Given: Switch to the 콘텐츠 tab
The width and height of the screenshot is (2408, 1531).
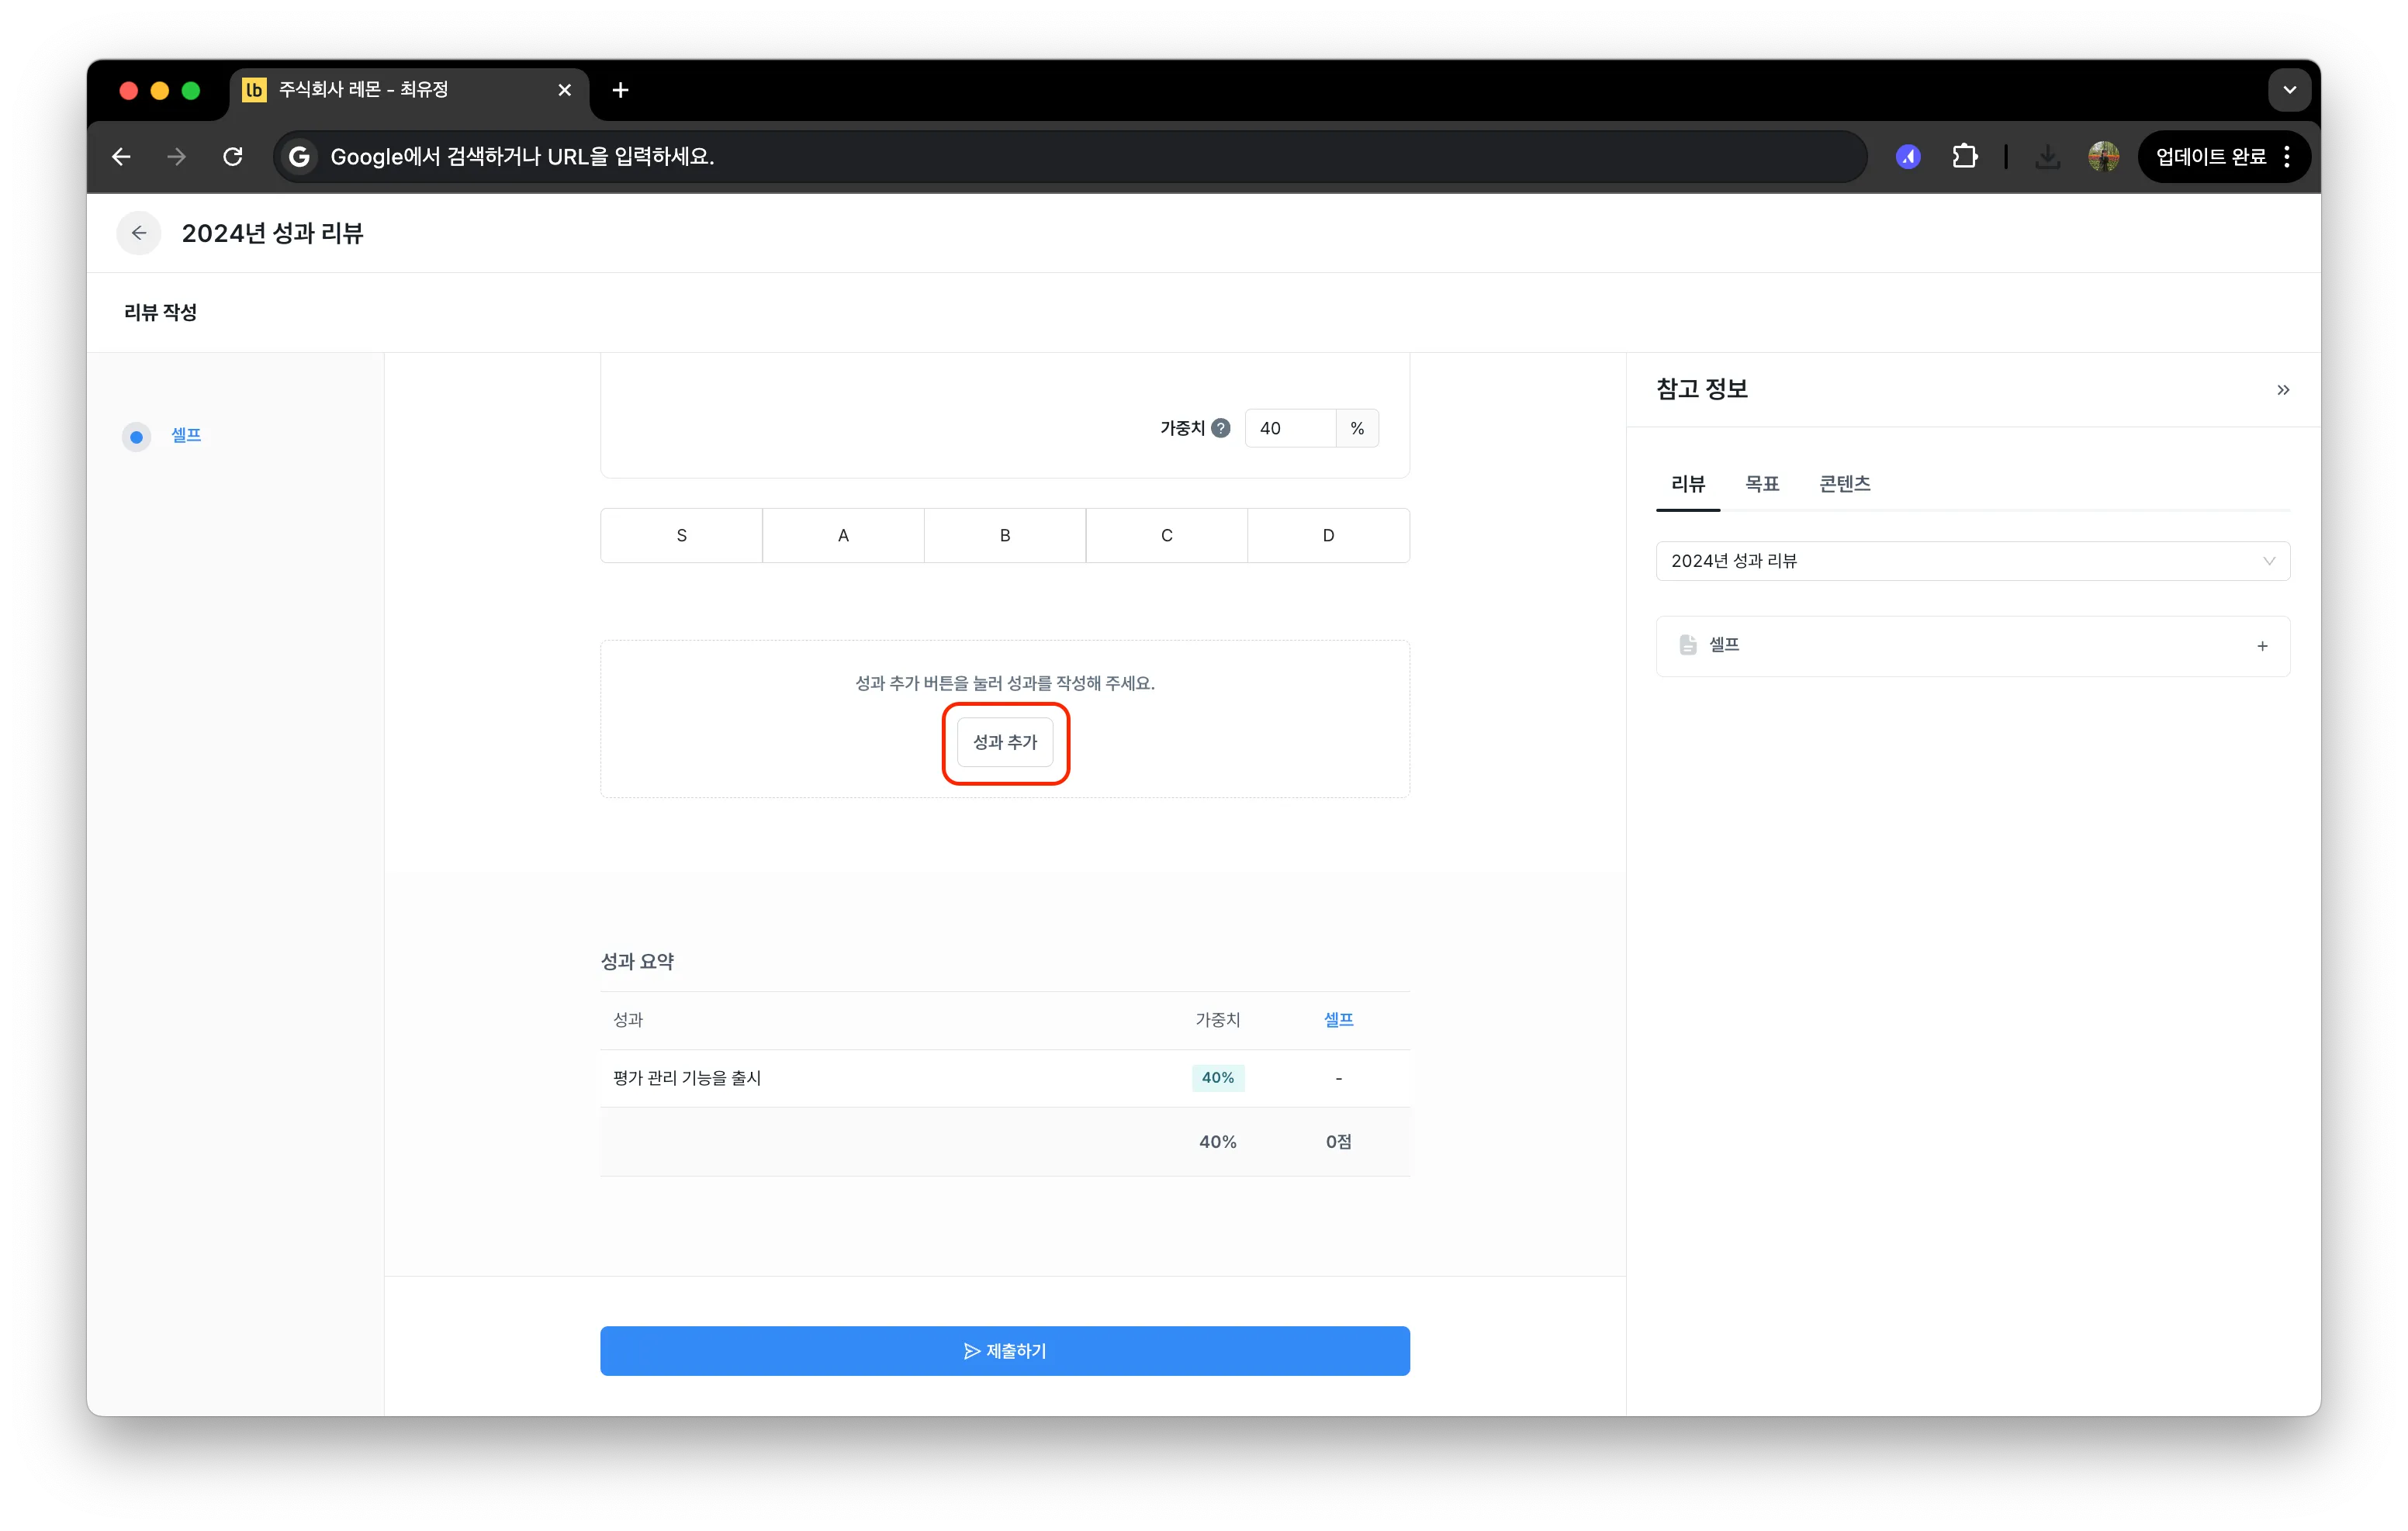Looking at the screenshot, I should coord(1844,484).
